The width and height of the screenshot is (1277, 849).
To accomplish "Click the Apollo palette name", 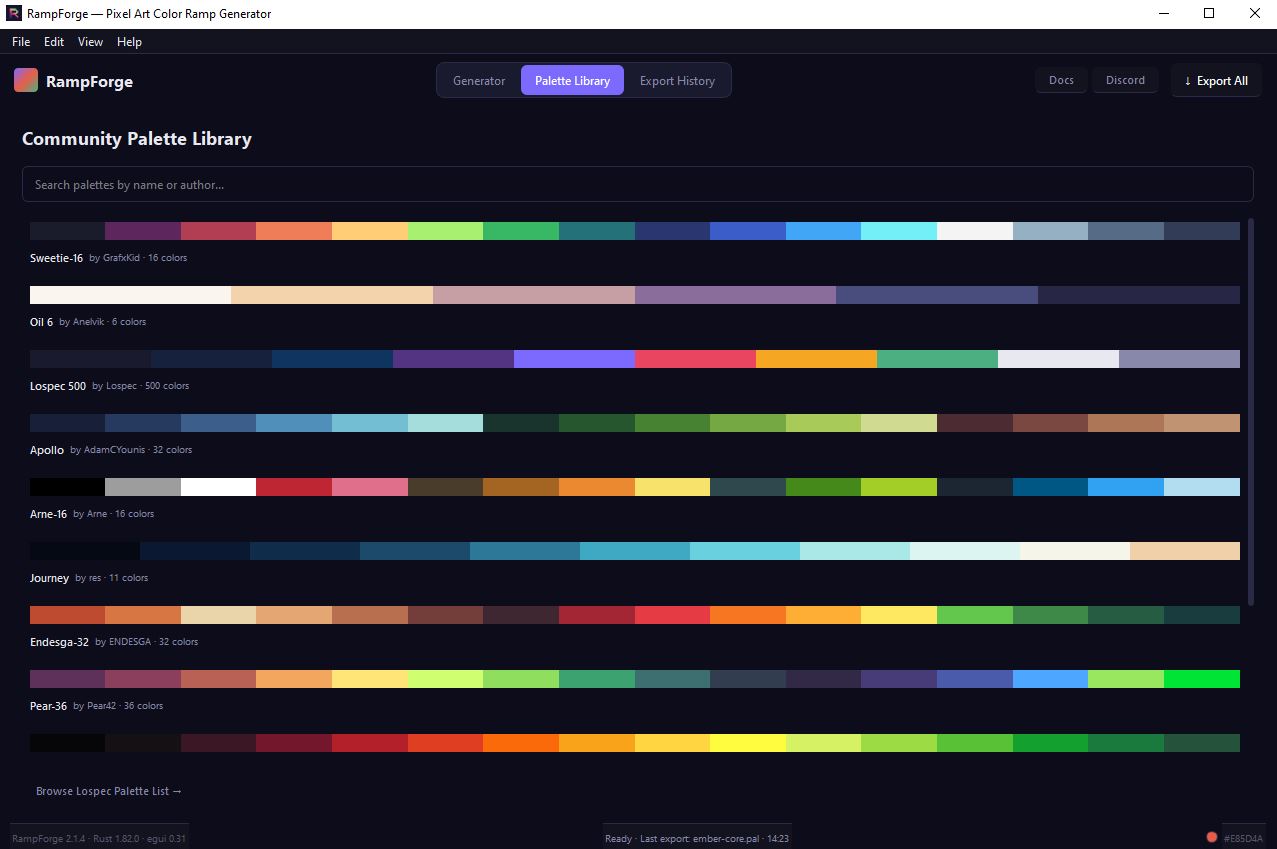I will pyautogui.click(x=47, y=450).
